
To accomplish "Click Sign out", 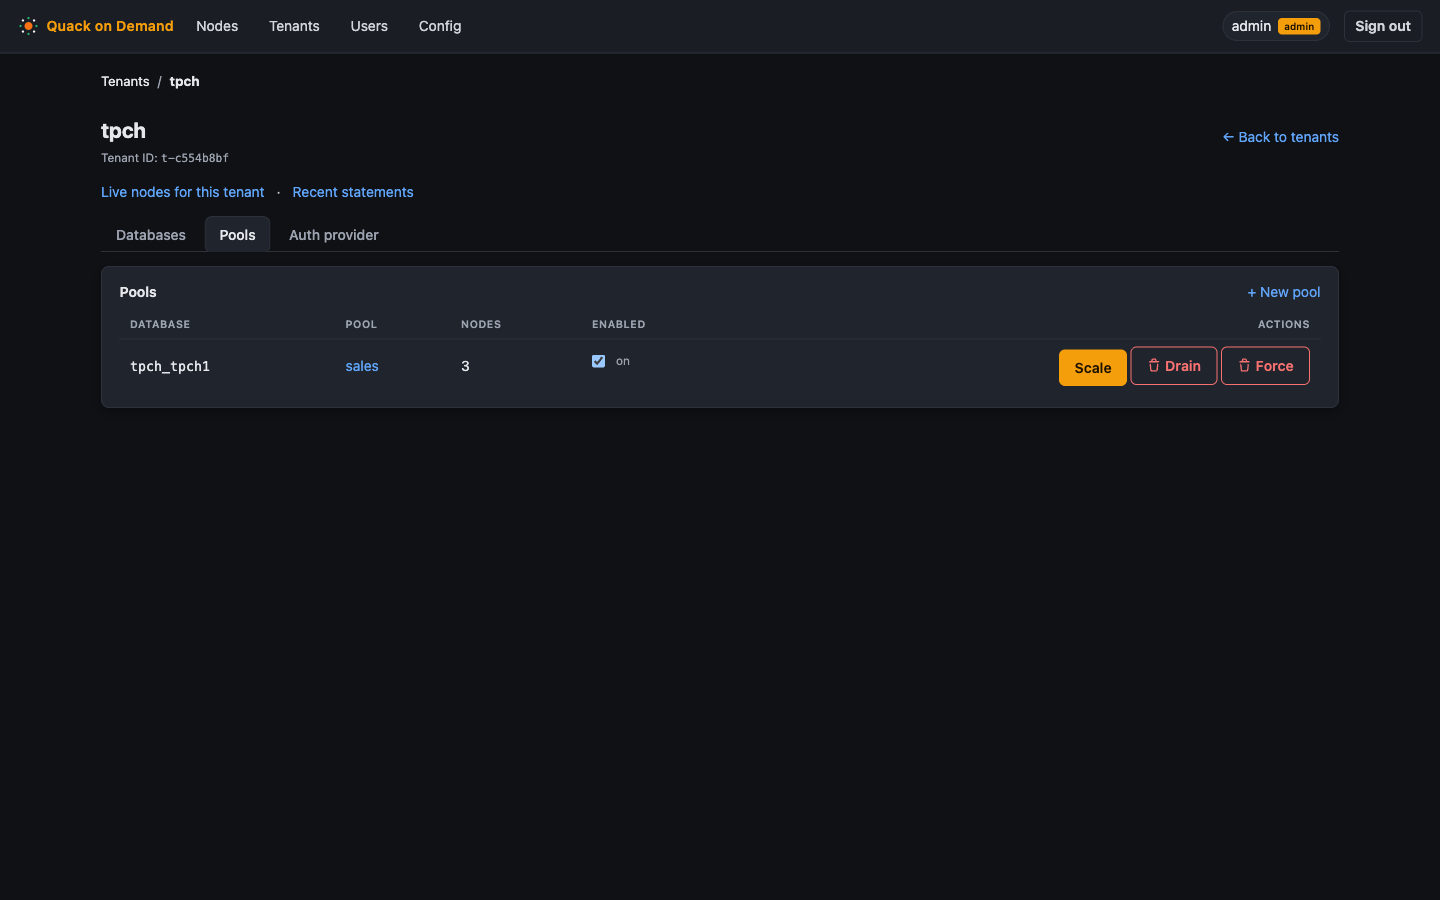I will coord(1382,26).
